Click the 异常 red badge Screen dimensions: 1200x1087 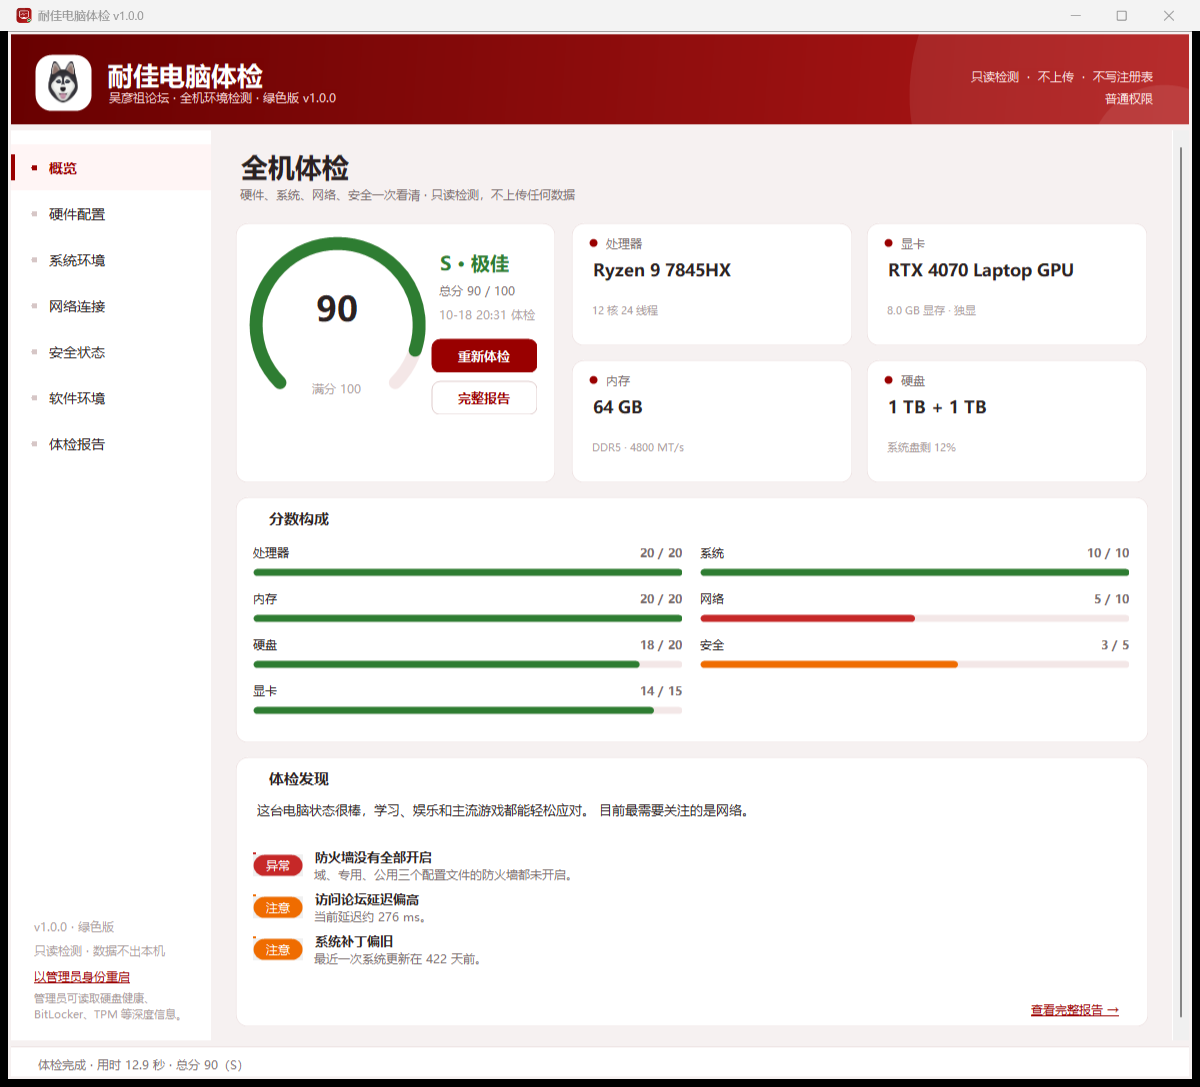[x=278, y=866]
